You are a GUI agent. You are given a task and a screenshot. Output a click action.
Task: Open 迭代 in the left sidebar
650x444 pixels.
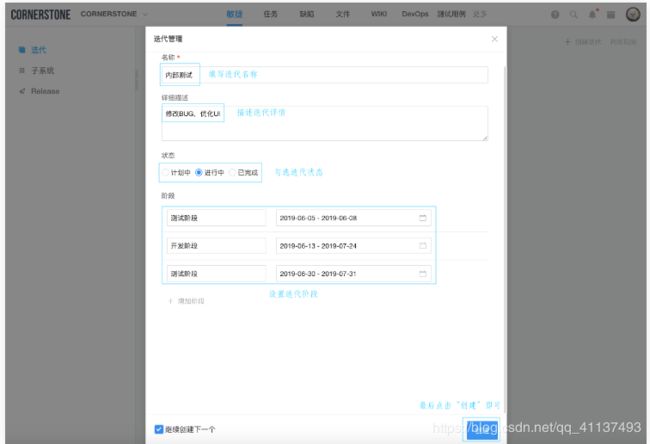tap(39, 50)
